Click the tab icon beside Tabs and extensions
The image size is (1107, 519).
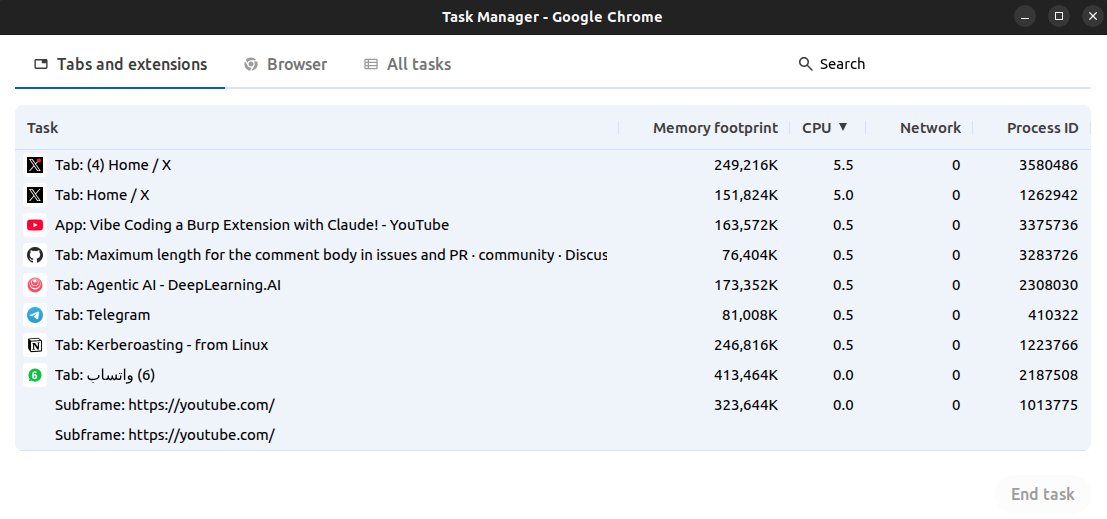tap(41, 64)
